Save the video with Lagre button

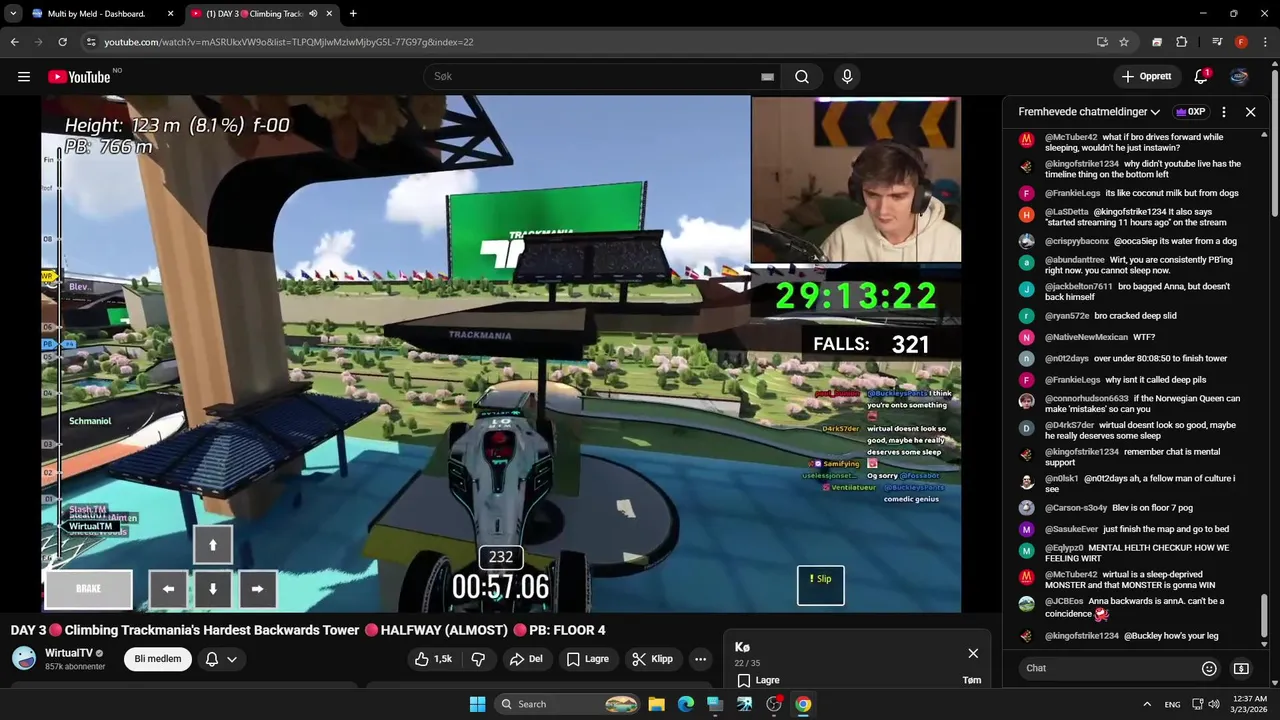point(587,659)
